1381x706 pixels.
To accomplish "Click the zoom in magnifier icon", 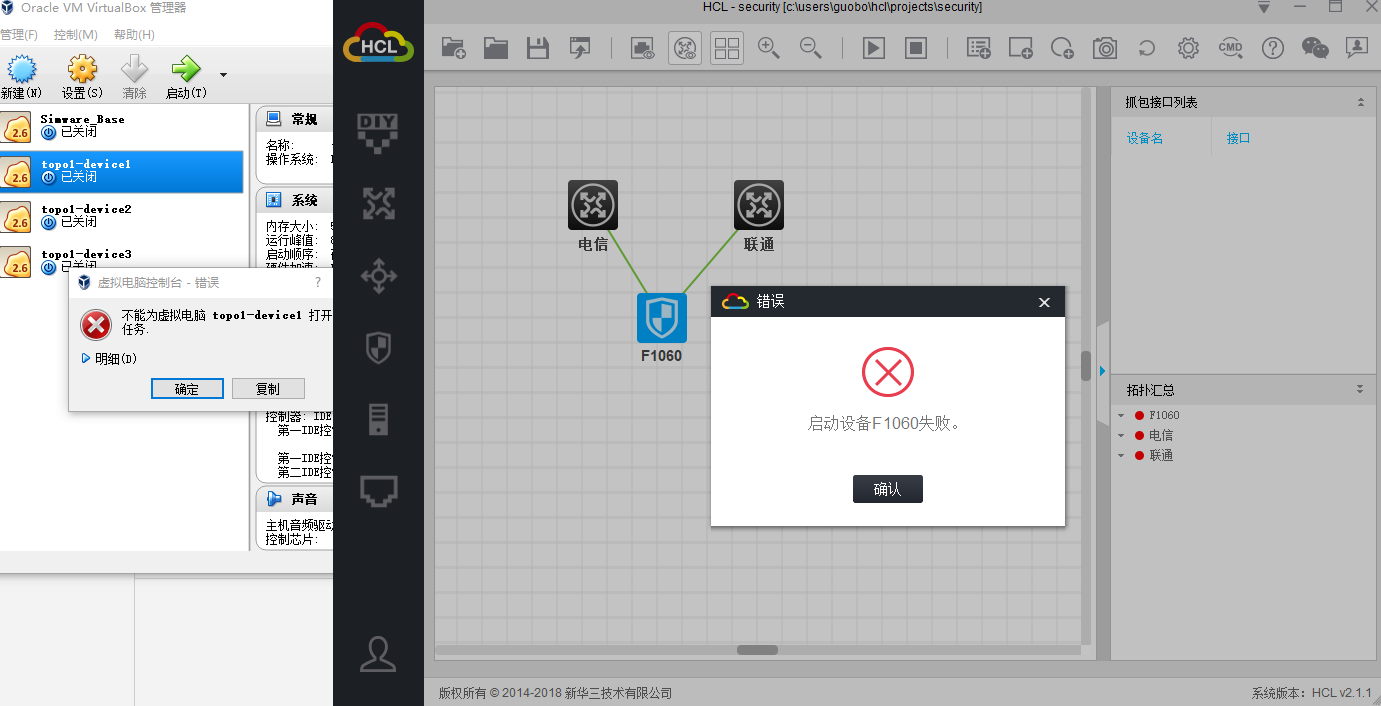I will 769,47.
